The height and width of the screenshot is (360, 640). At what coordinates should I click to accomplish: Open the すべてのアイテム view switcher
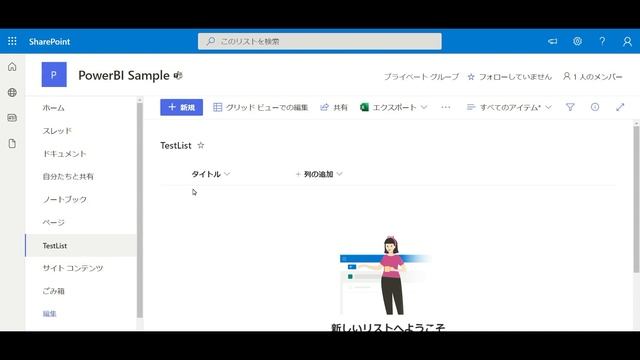(x=509, y=107)
